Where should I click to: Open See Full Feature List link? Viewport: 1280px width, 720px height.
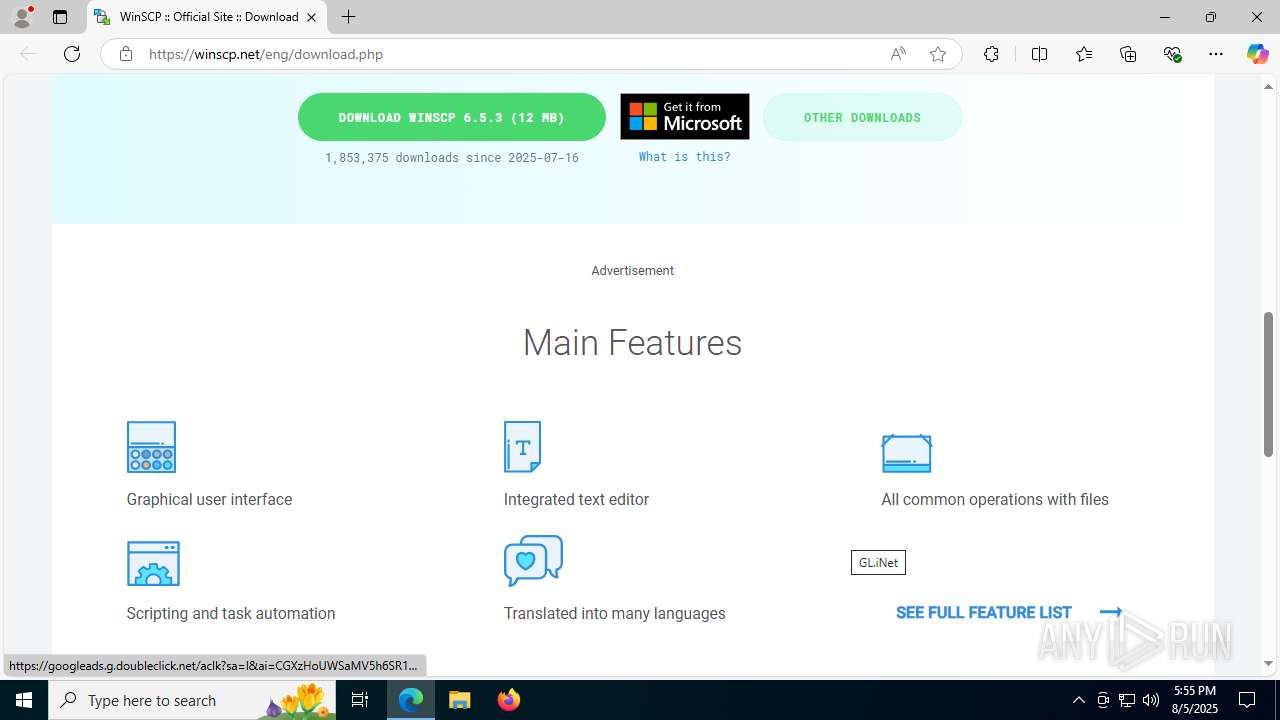click(1009, 612)
